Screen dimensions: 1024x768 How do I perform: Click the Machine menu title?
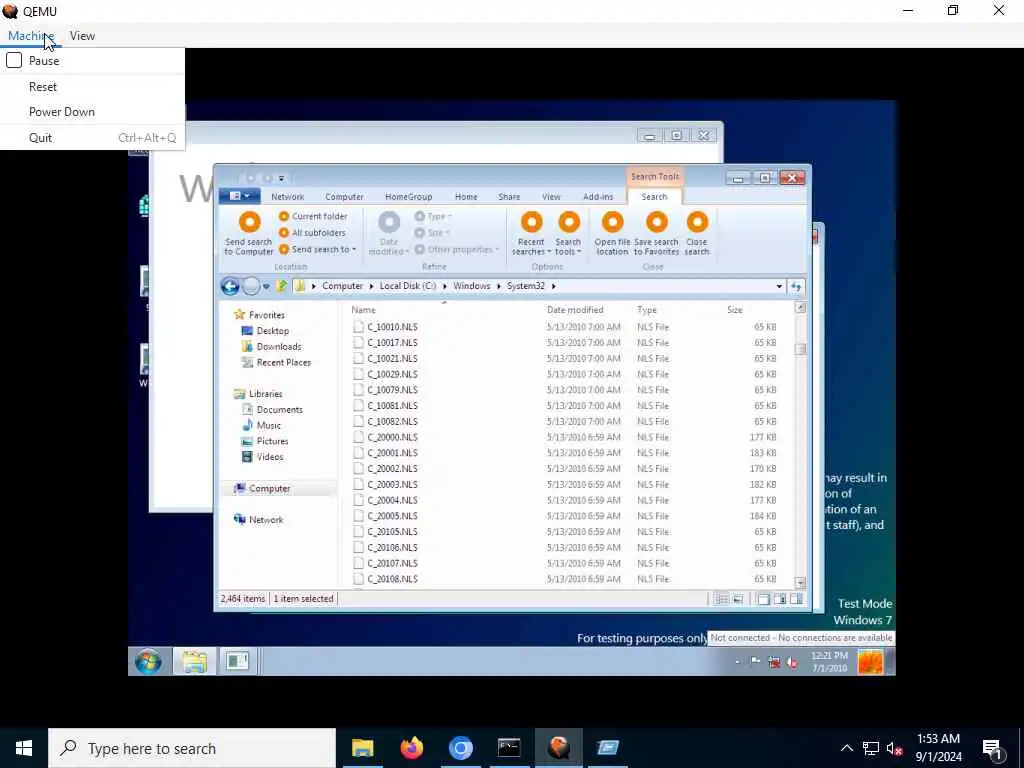[31, 36]
